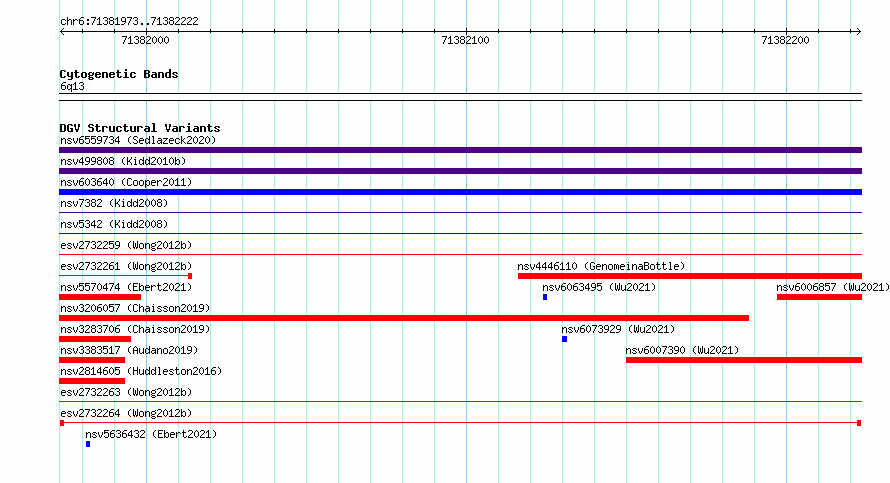Select the nsv6559734 purple variant bar
This screenshot has width=890, height=483.
[460, 150]
